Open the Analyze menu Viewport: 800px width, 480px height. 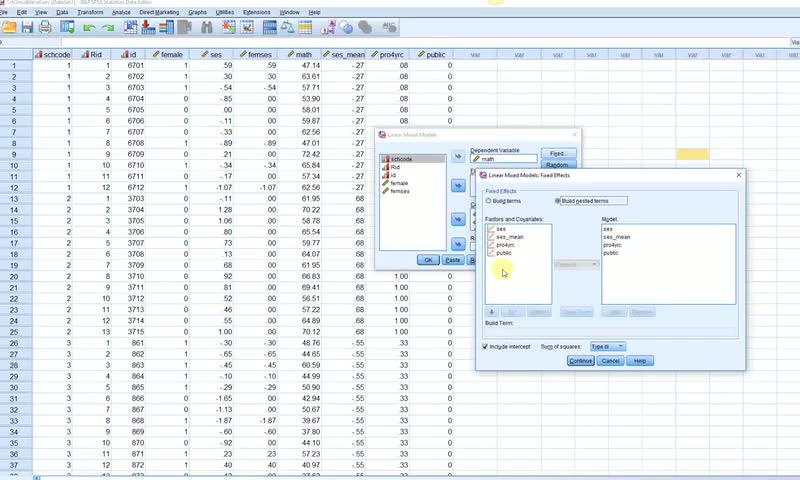pyautogui.click(x=121, y=12)
